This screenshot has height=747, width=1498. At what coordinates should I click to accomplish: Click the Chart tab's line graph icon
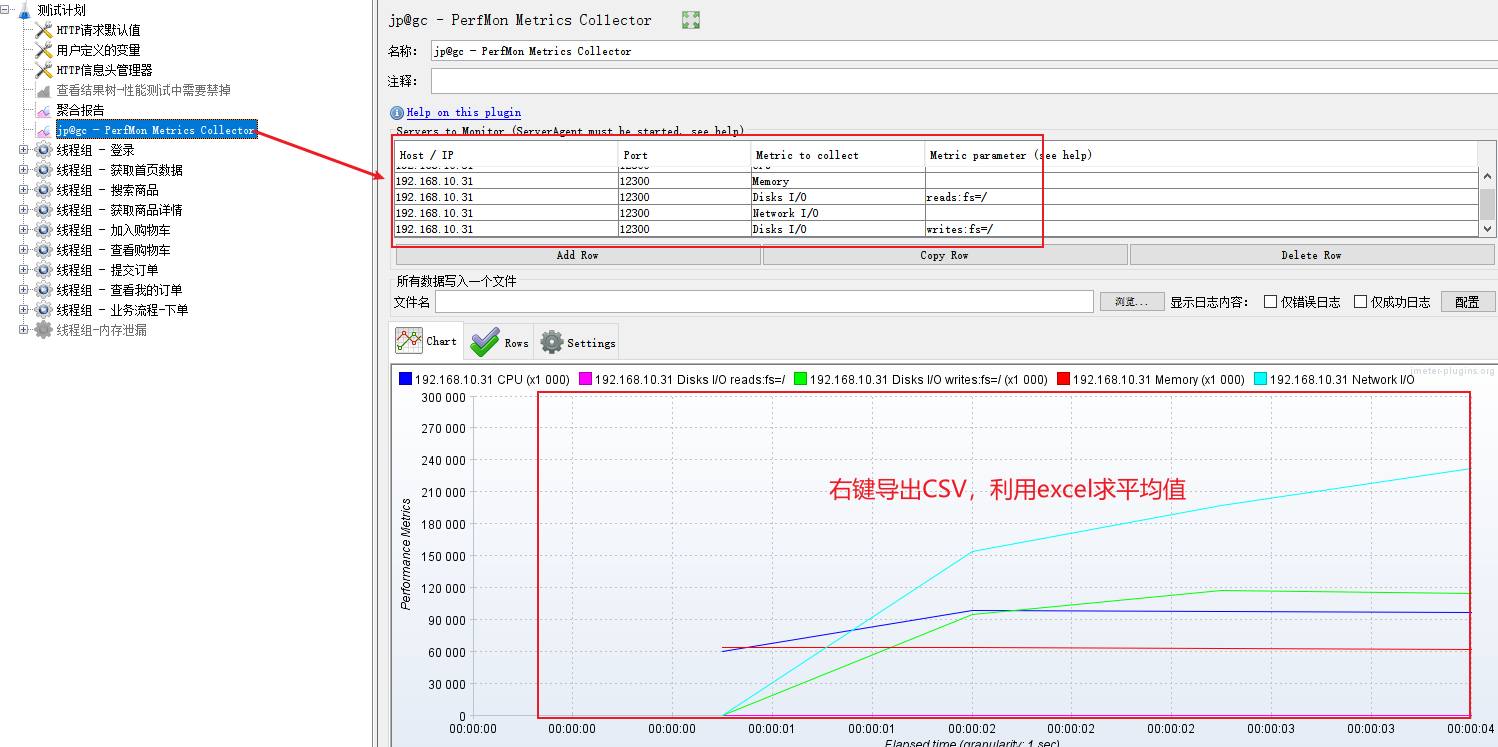pos(409,341)
